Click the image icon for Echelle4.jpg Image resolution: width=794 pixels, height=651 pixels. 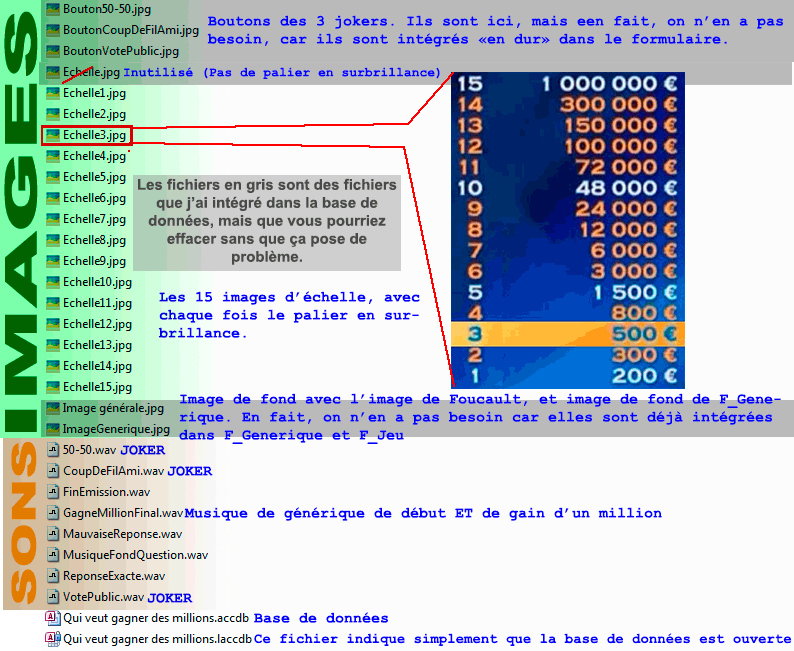point(53,156)
